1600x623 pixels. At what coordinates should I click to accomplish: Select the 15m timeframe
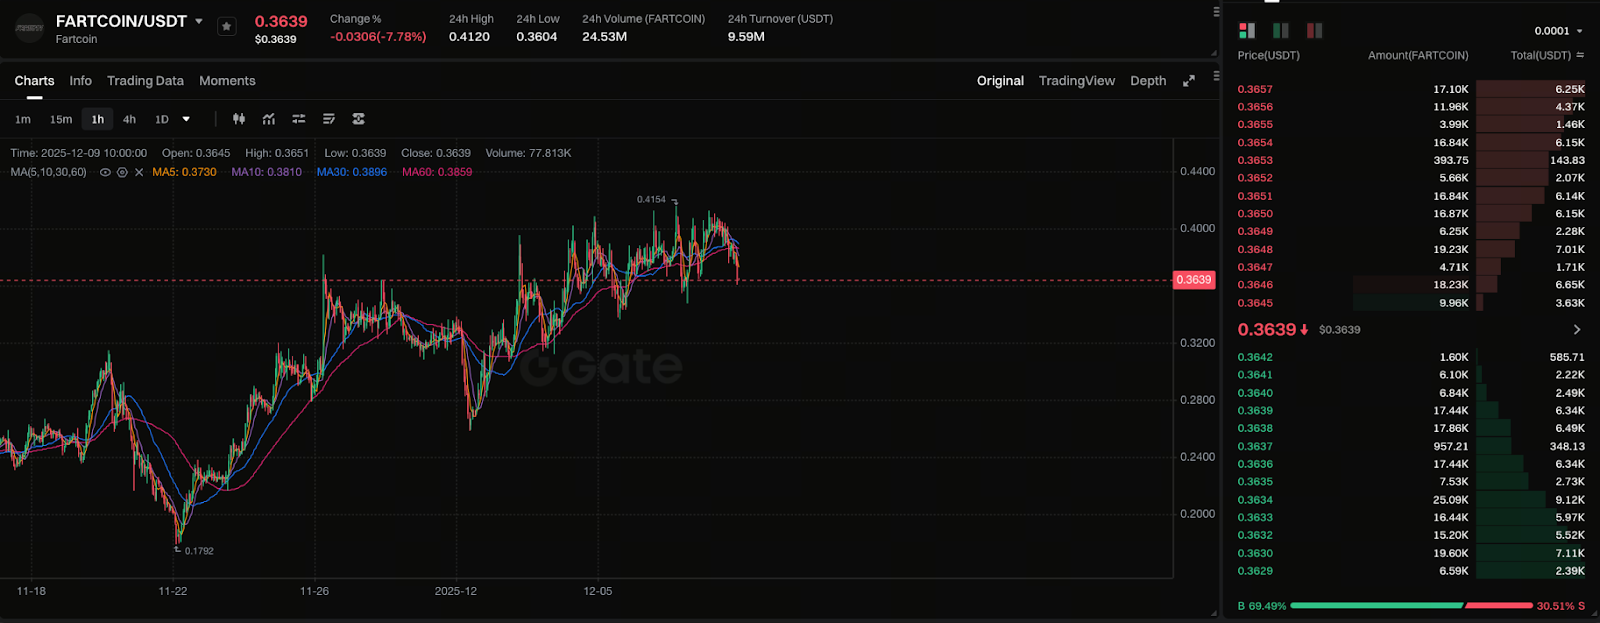[x=61, y=119]
